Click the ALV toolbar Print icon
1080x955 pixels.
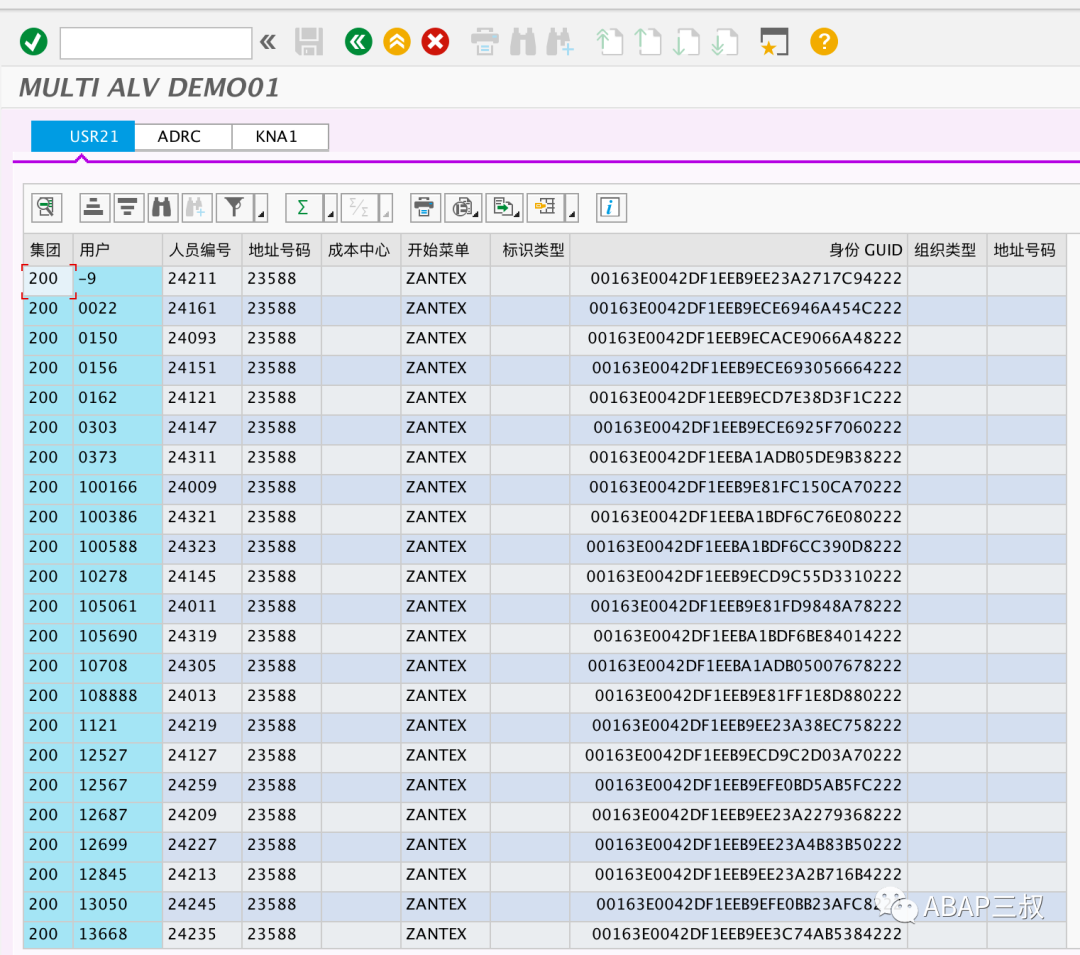[425, 207]
